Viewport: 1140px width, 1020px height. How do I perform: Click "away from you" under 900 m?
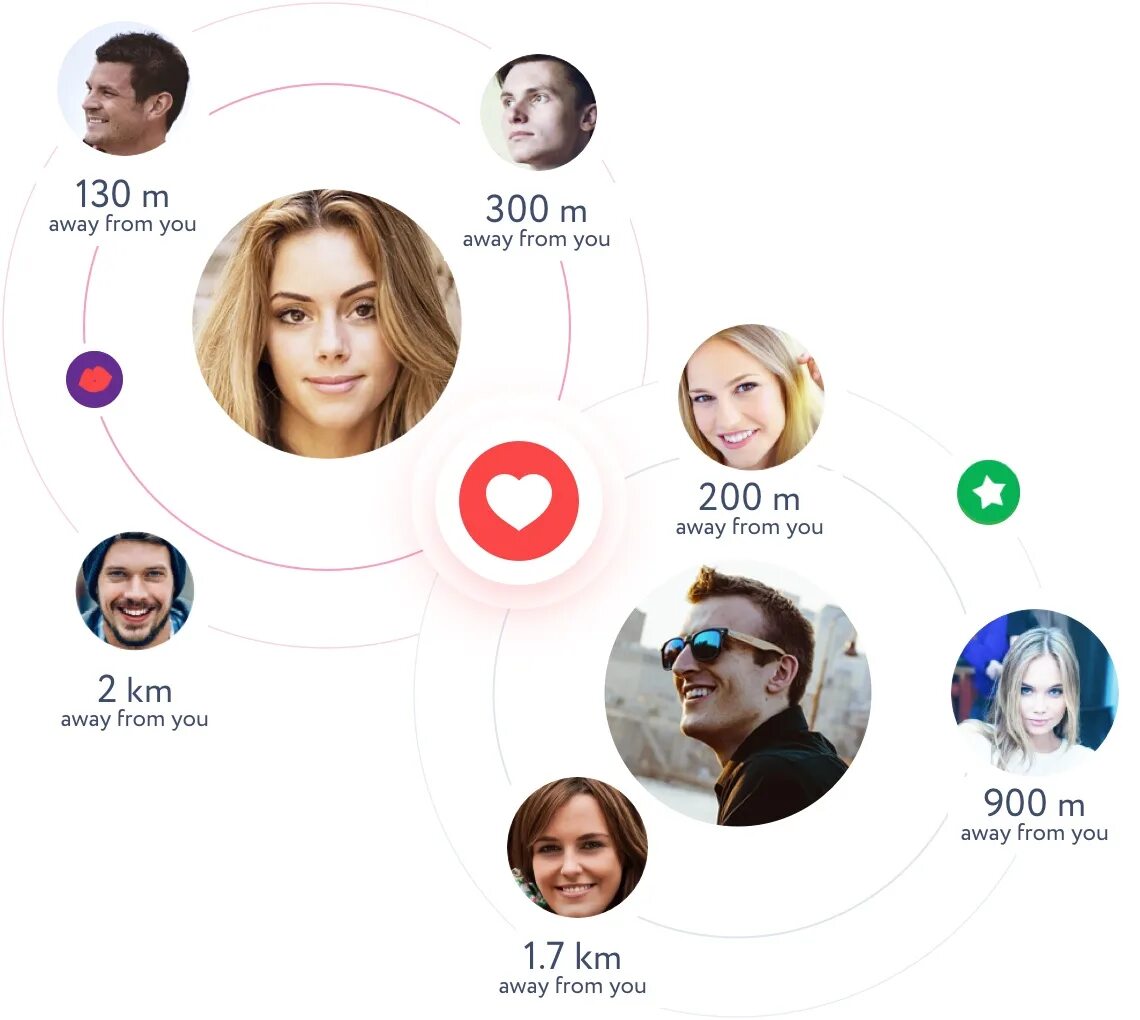(x=1035, y=833)
